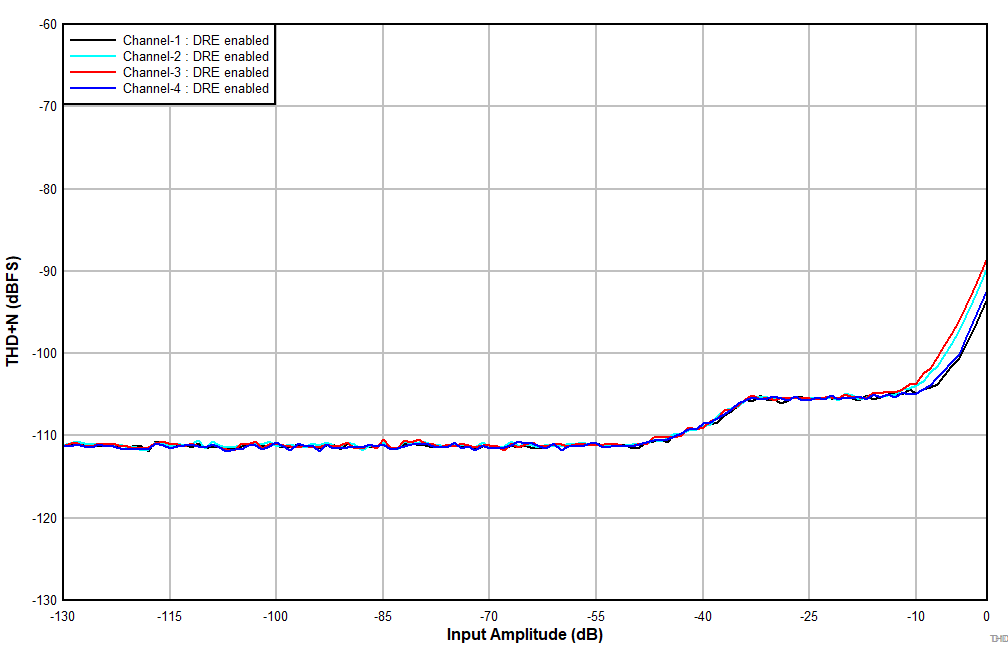Click the flat noise-floor region of the plot
Image resolution: width=1008 pixels, height=652 pixels.
(x=400, y=447)
